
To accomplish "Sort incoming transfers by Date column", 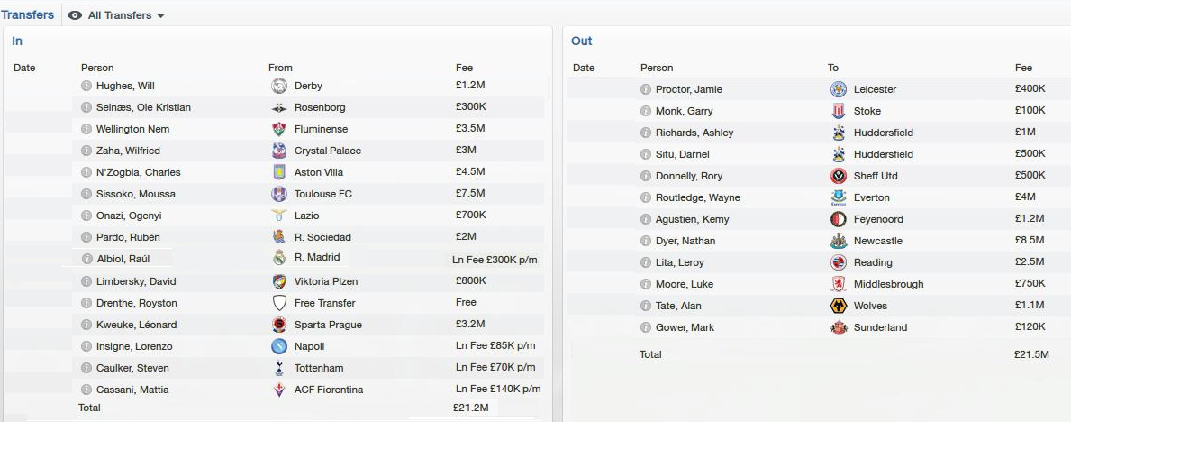I will [x=24, y=68].
